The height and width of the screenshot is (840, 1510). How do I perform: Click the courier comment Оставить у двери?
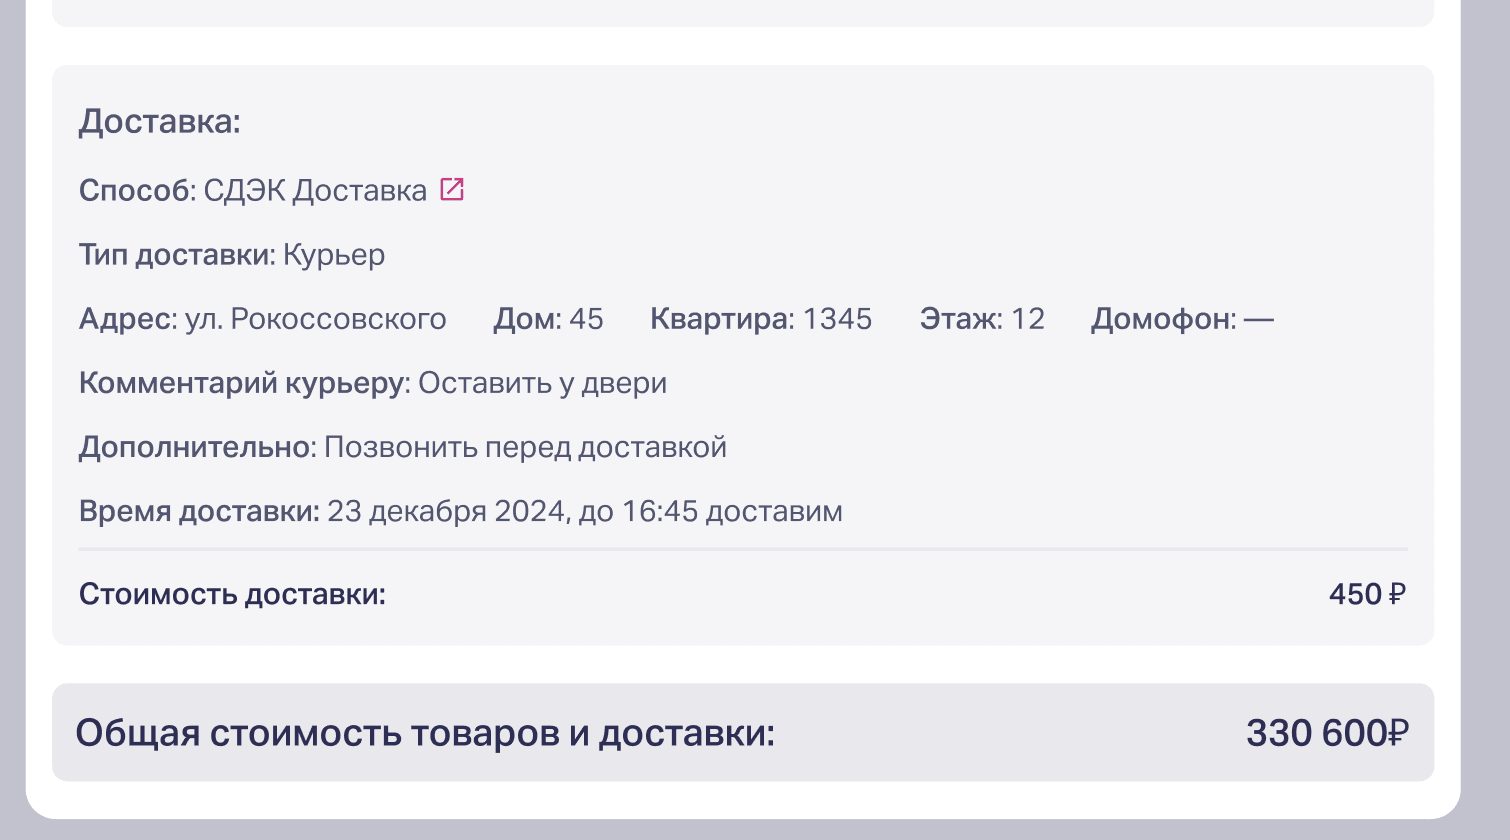(542, 383)
